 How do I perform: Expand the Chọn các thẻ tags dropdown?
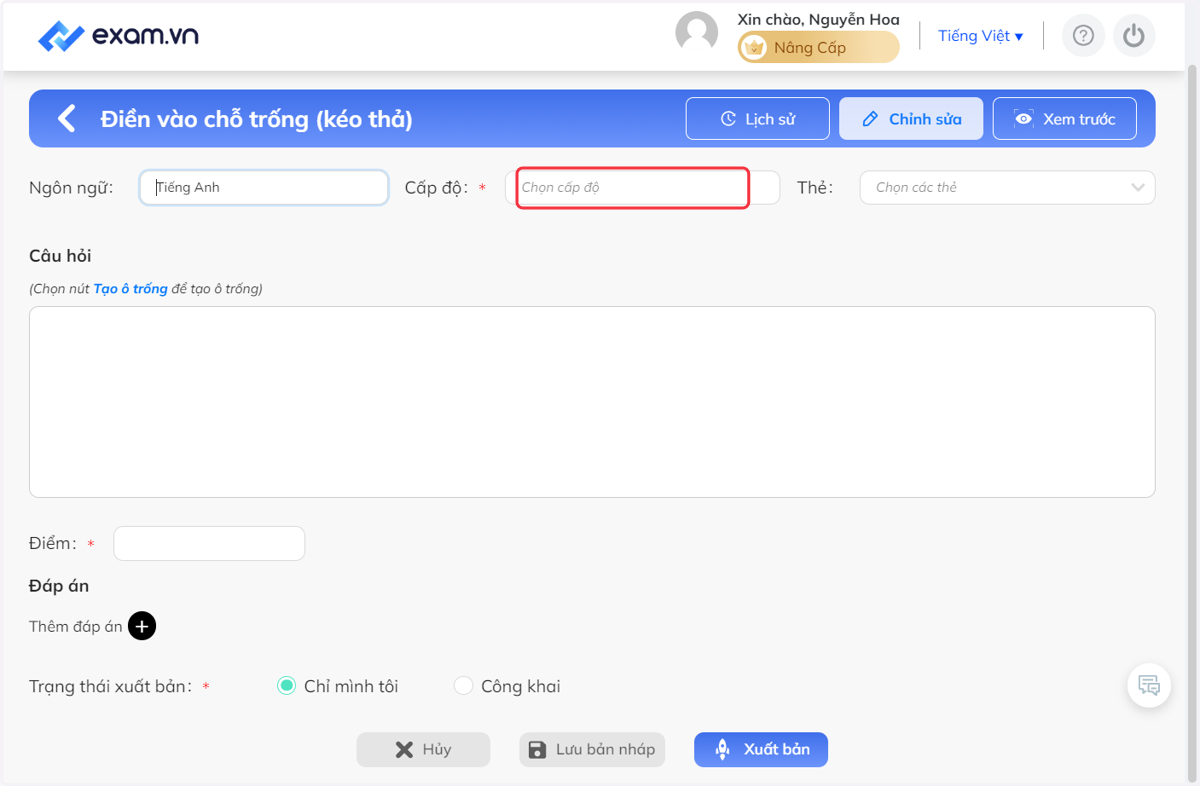1007,187
